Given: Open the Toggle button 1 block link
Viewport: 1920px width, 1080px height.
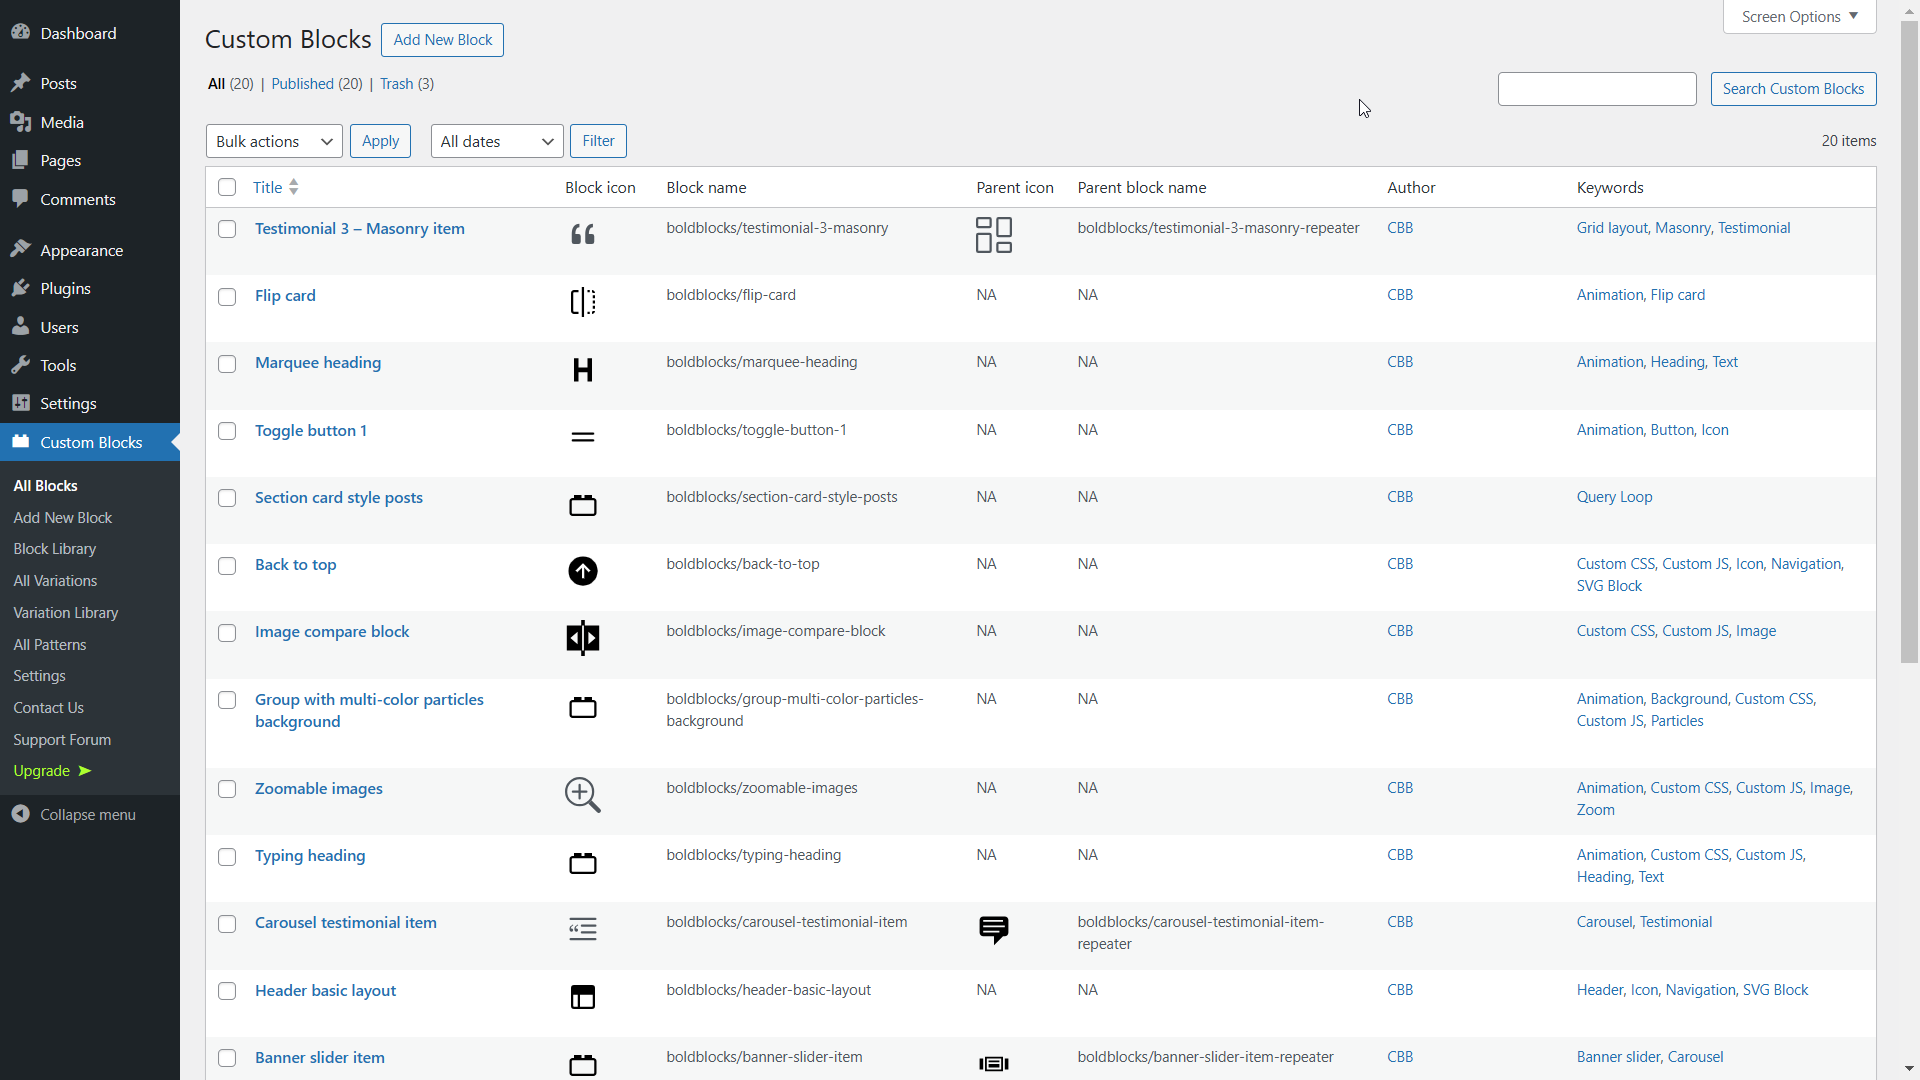Looking at the screenshot, I should [x=311, y=430].
